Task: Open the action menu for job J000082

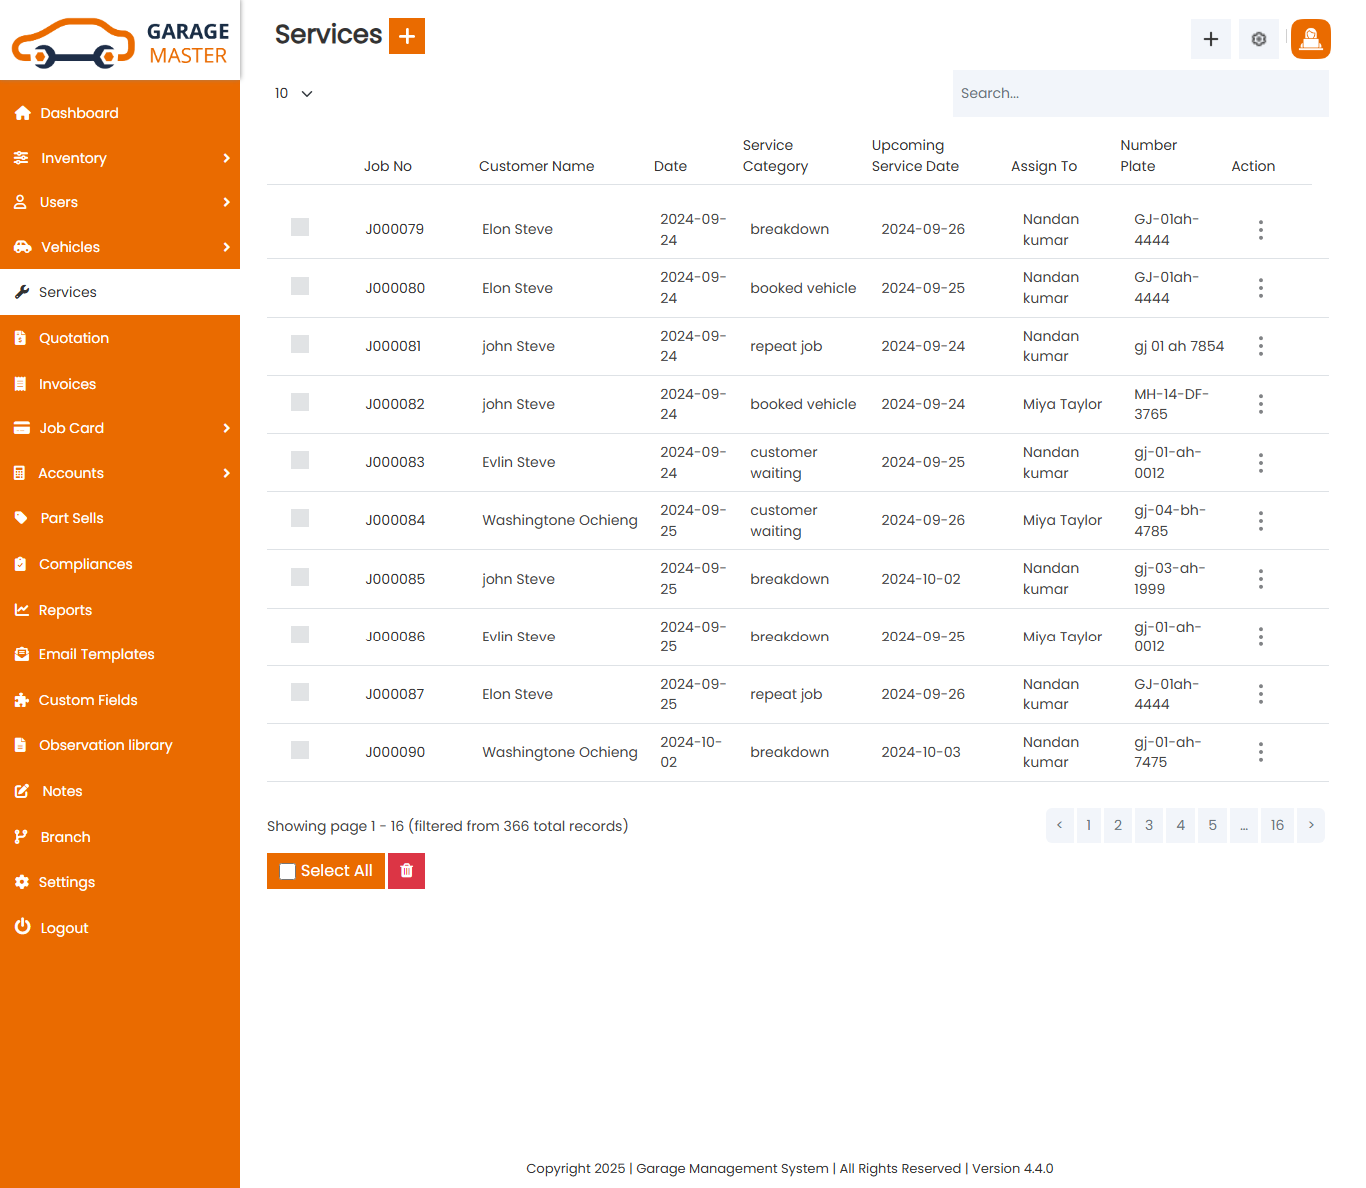Action: (1261, 404)
